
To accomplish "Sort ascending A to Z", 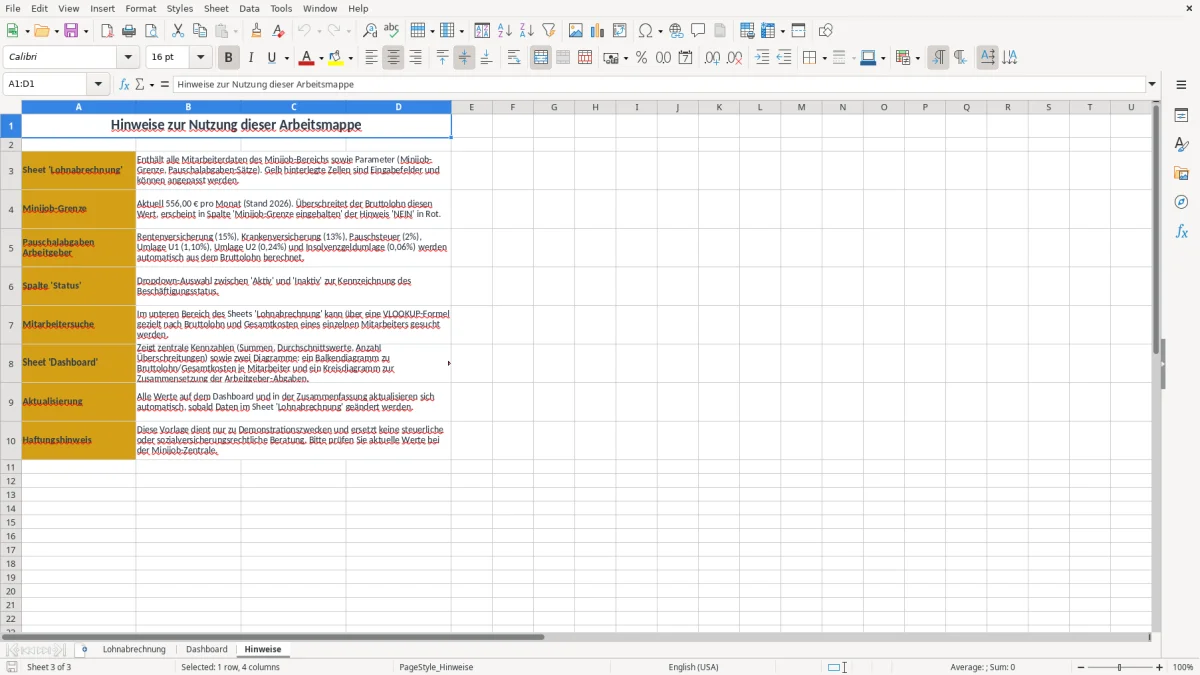I will 505,31.
